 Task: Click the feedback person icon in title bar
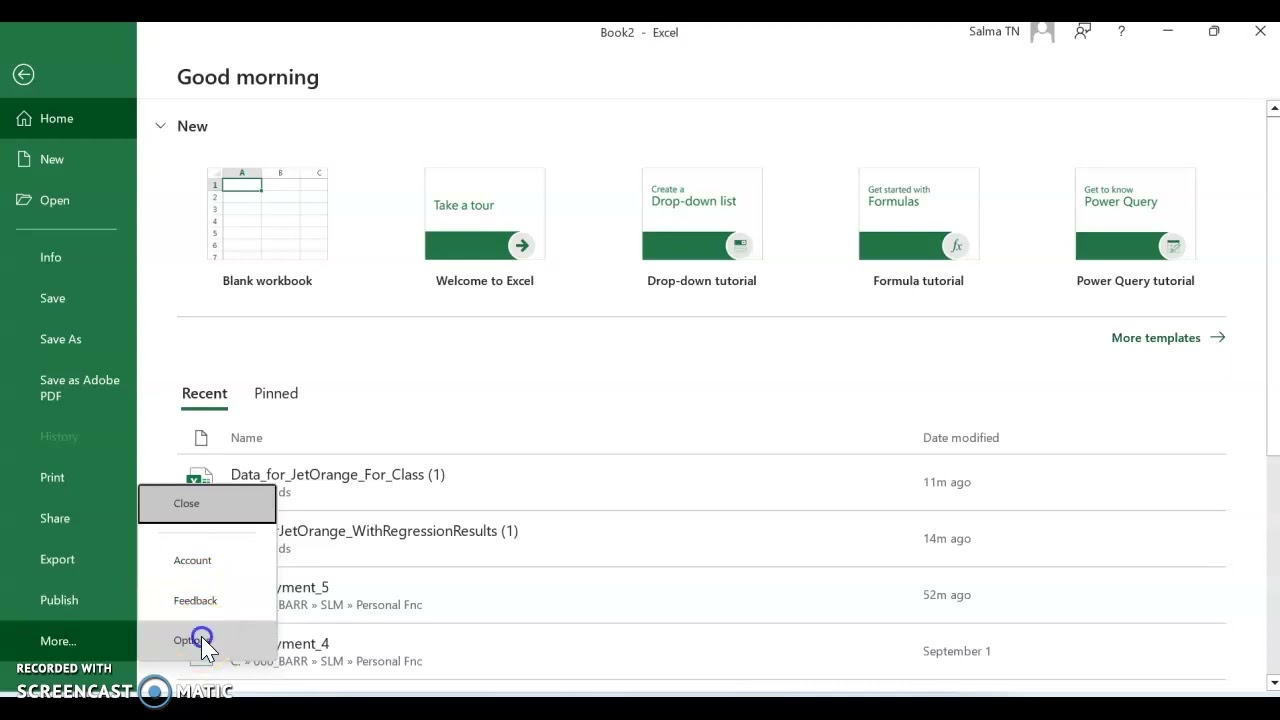[1082, 32]
